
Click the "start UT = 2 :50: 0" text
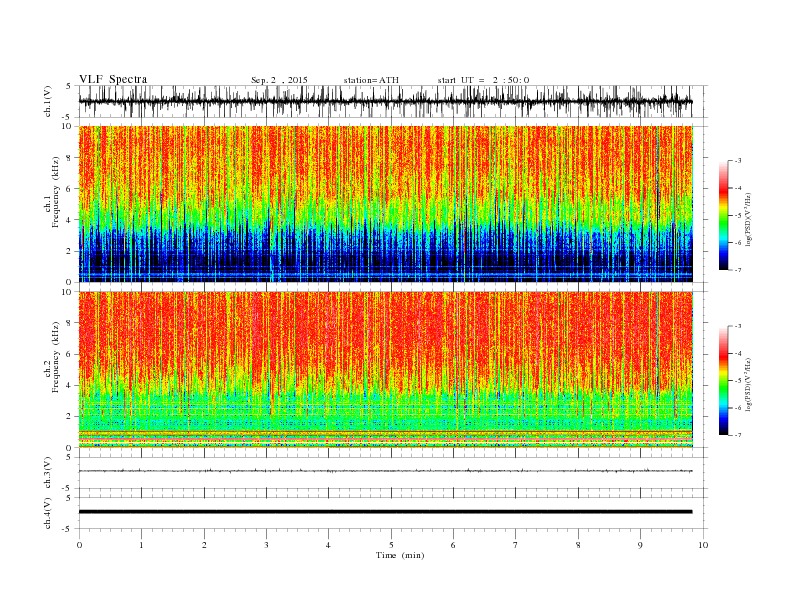coord(483,80)
